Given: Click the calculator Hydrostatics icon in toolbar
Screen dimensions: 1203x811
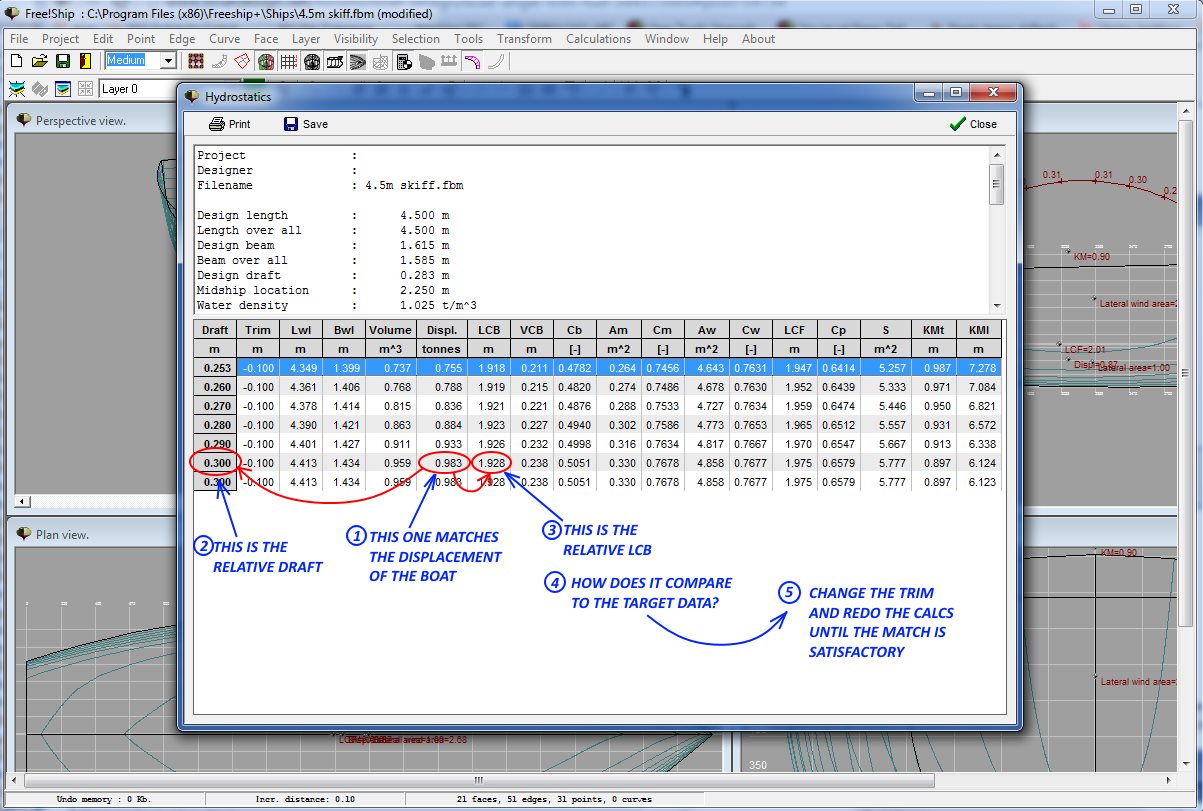Looking at the screenshot, I should [x=404, y=61].
